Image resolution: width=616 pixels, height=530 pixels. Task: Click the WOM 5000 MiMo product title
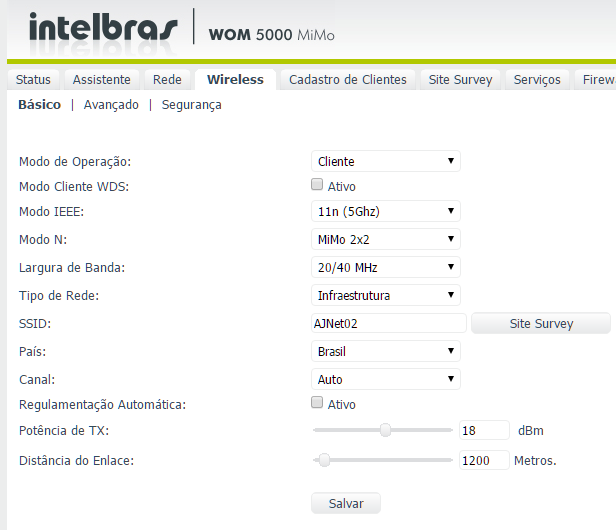tap(271, 35)
